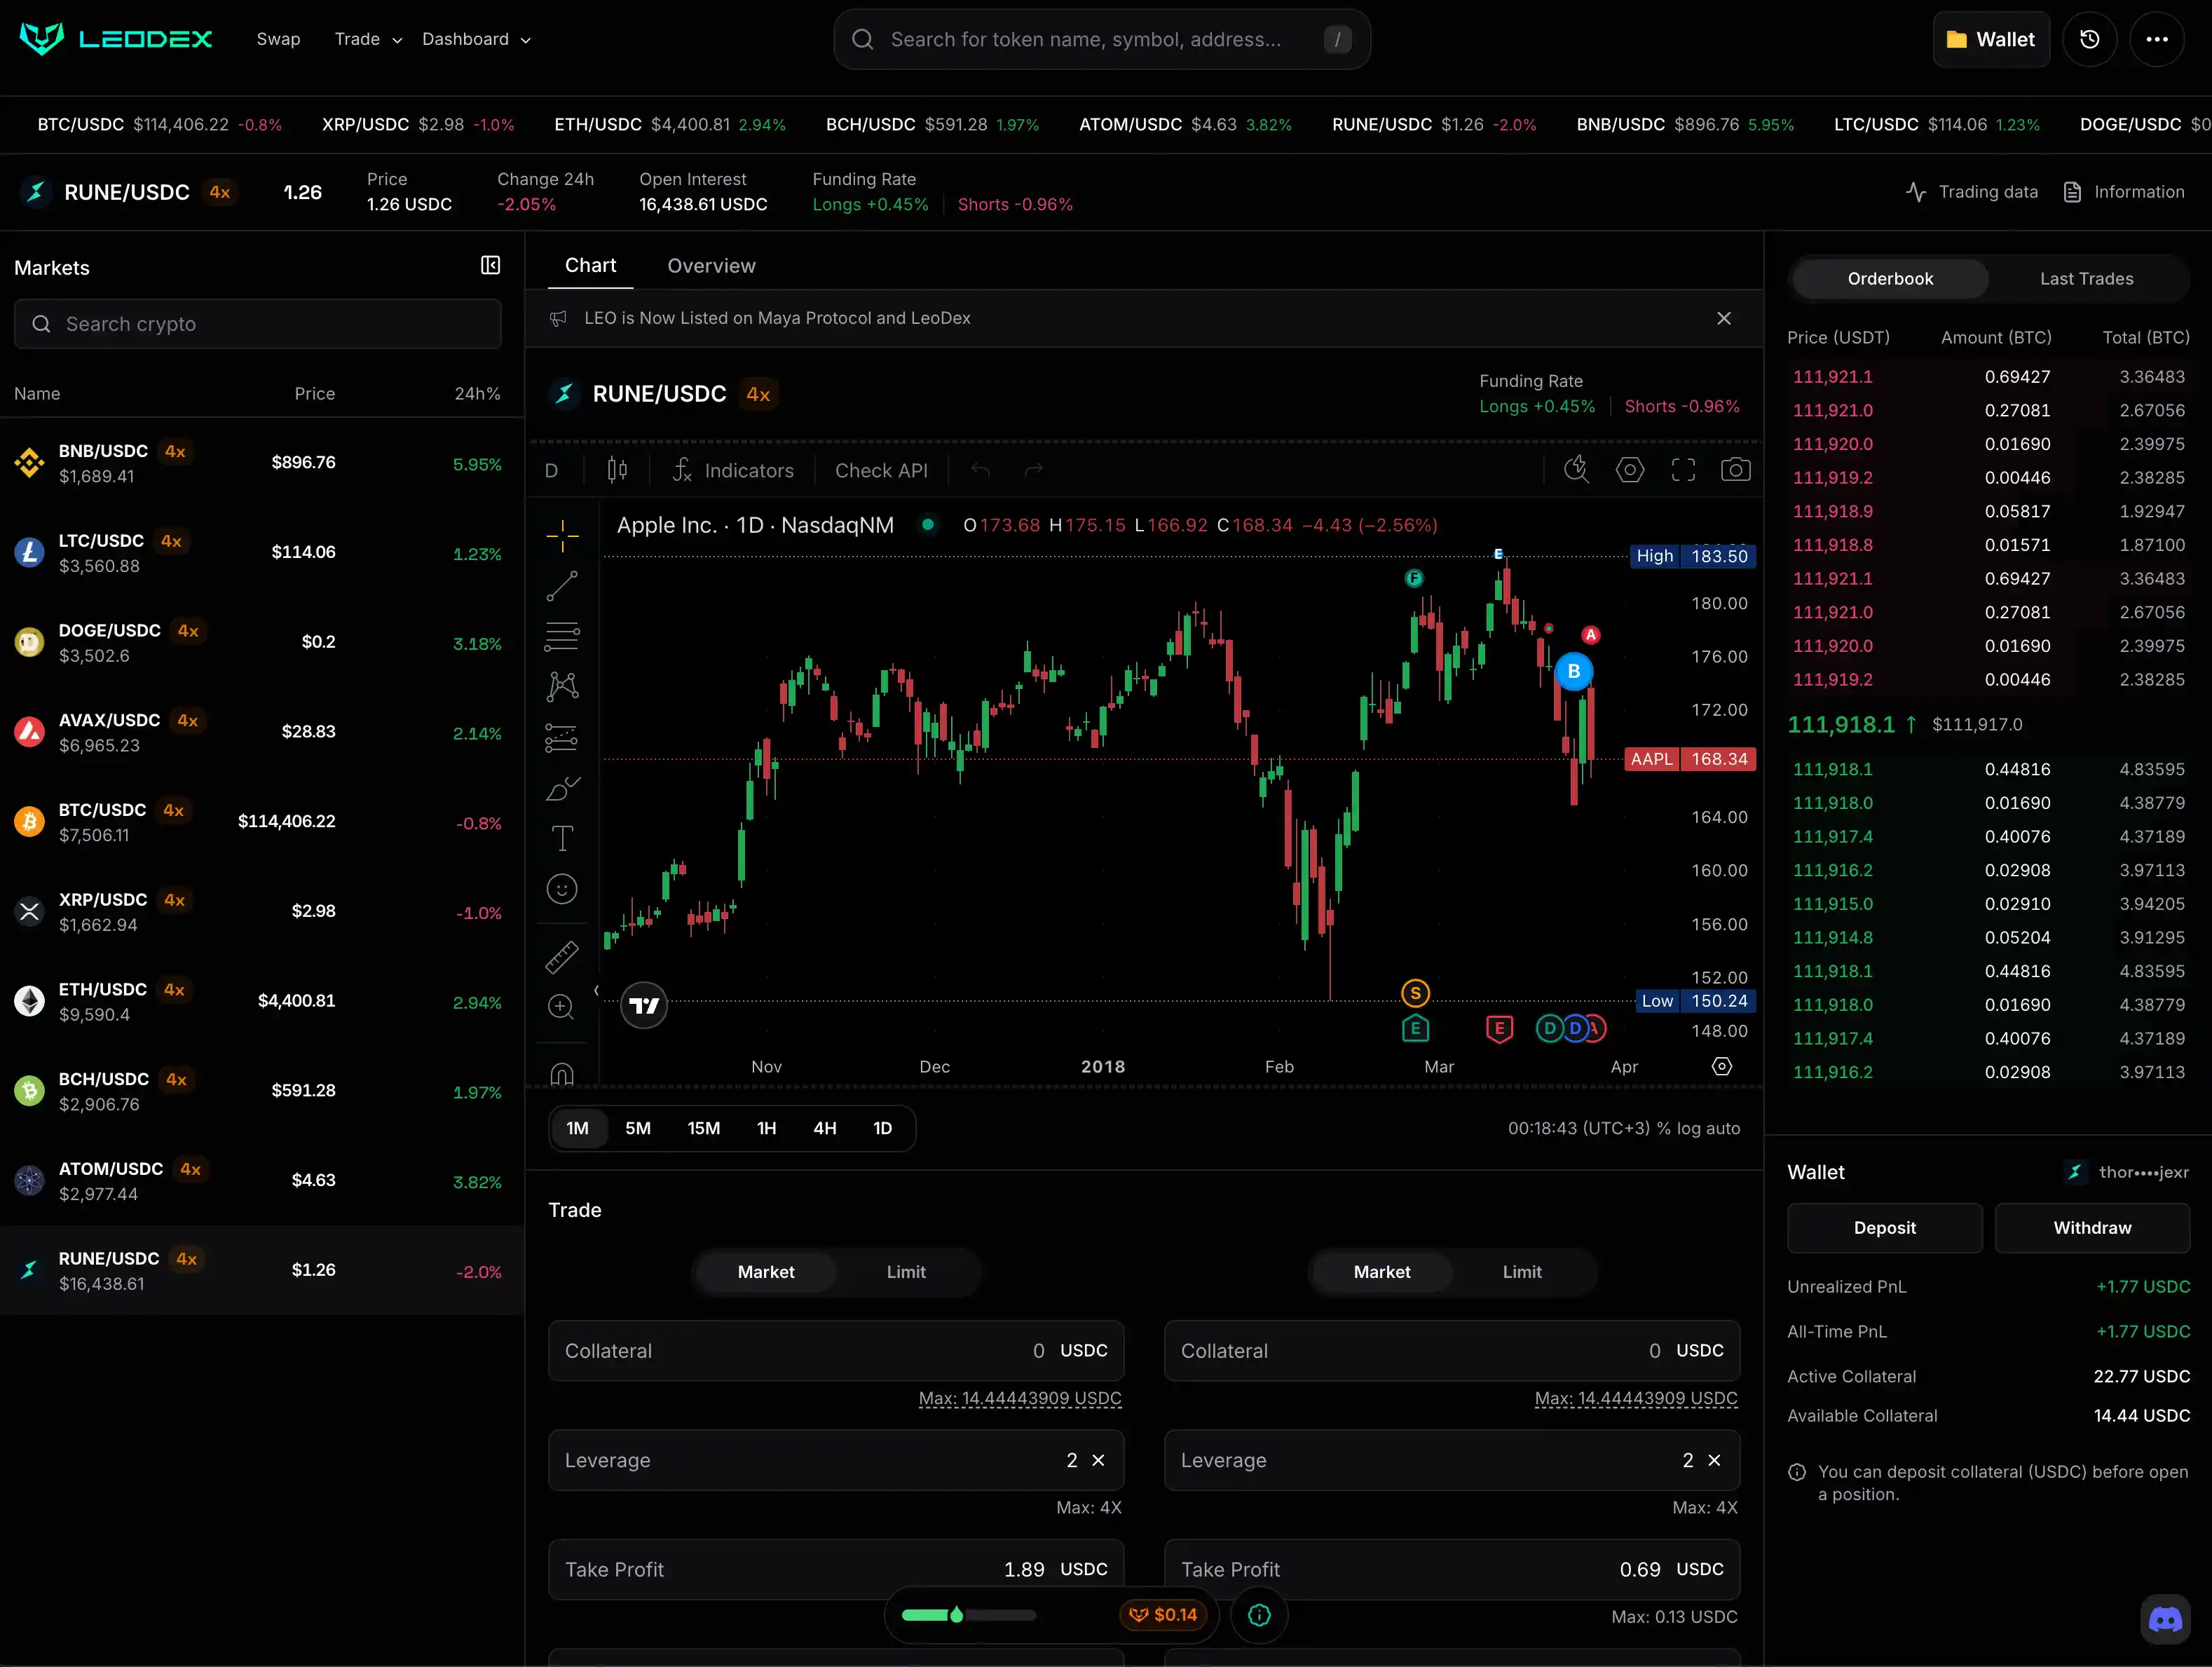
Task: Select the ruler measure tool
Action: click(562, 957)
